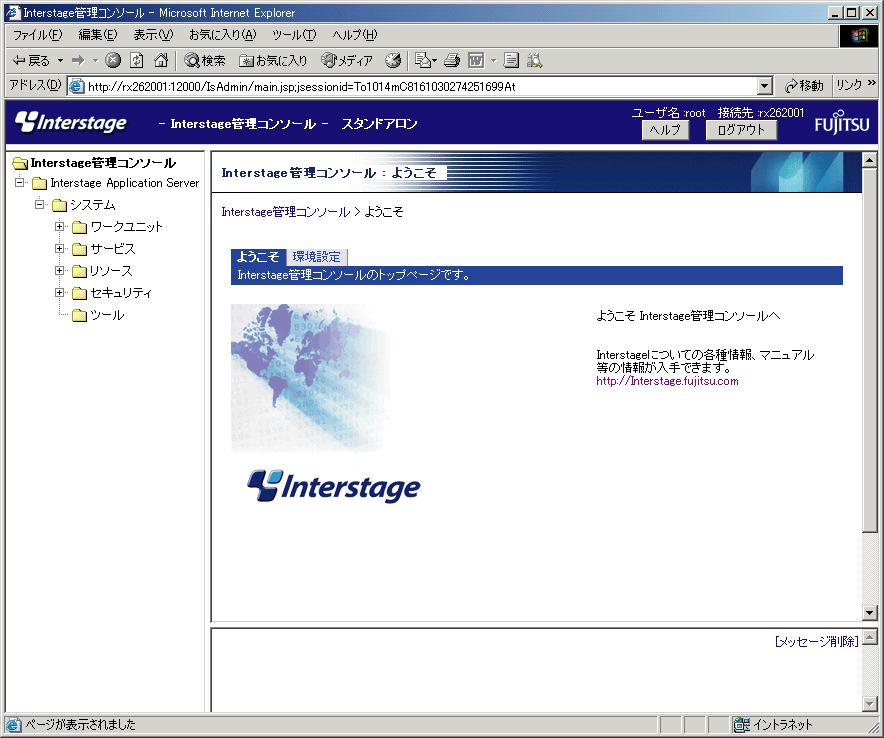The image size is (884, 738).
Task: Open the ファイル(F) menu
Action: 37,35
